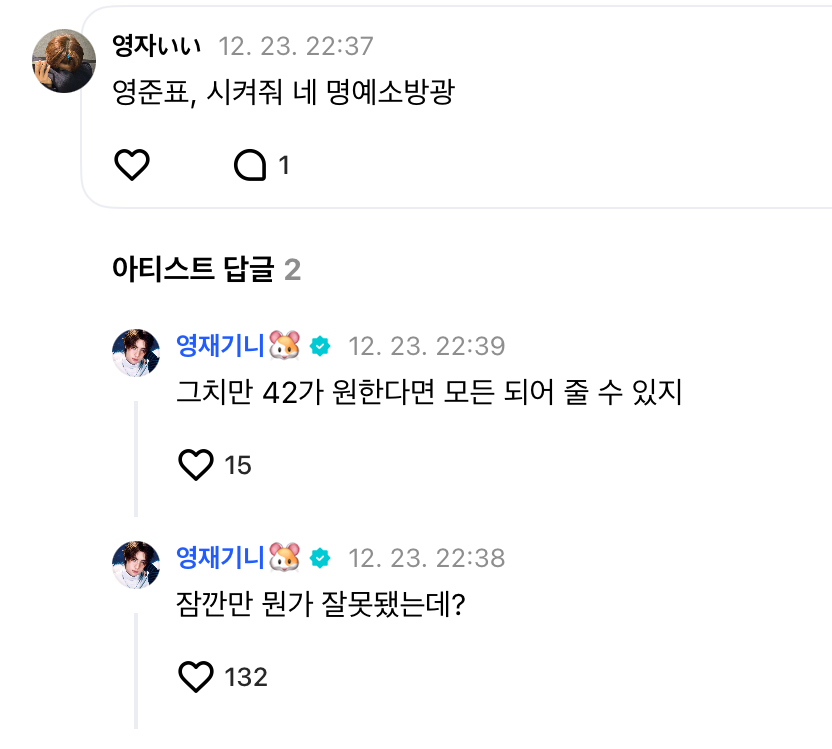Click the verified badge on the 22:39 reply
This screenshot has width=832, height=749.
point(320,346)
